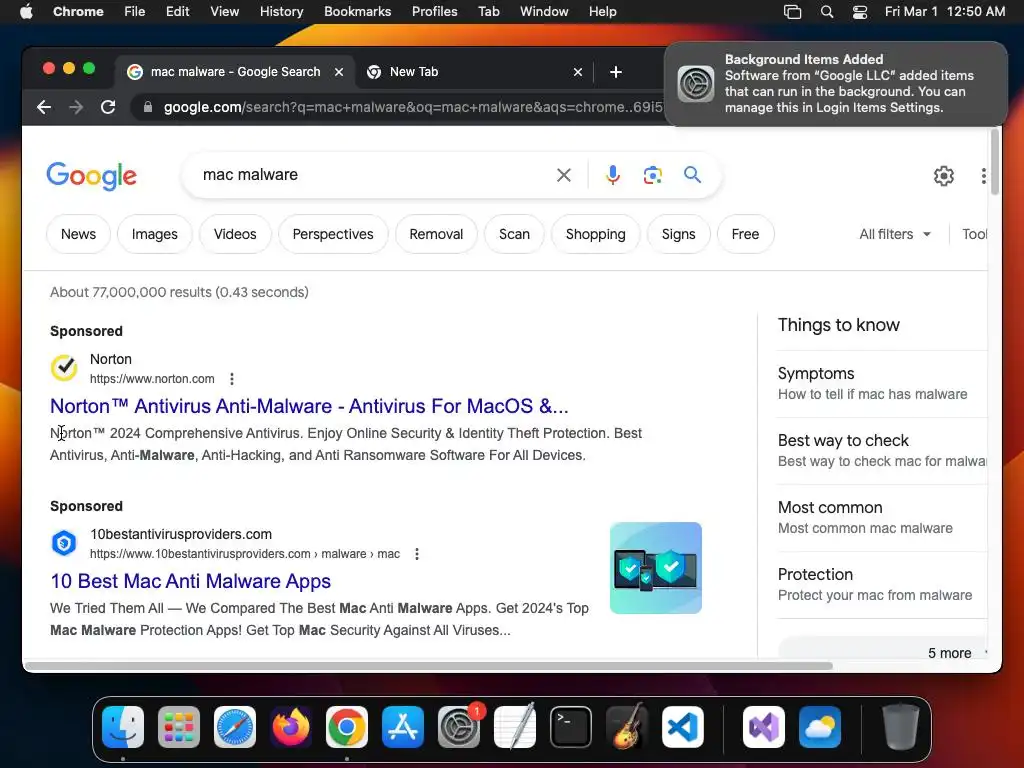Open the Apple menu
Image resolution: width=1024 pixels, height=768 pixels.
pyautogui.click(x=26, y=12)
